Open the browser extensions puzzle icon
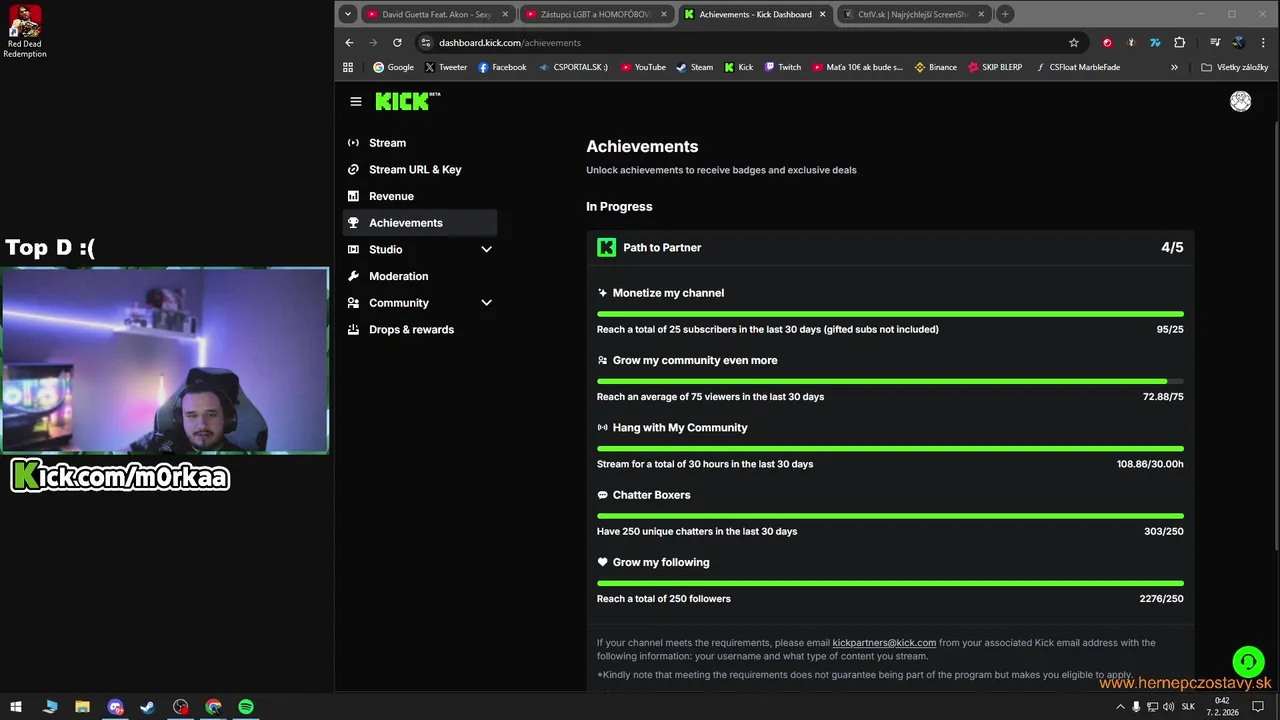1280x720 pixels. (x=1180, y=43)
